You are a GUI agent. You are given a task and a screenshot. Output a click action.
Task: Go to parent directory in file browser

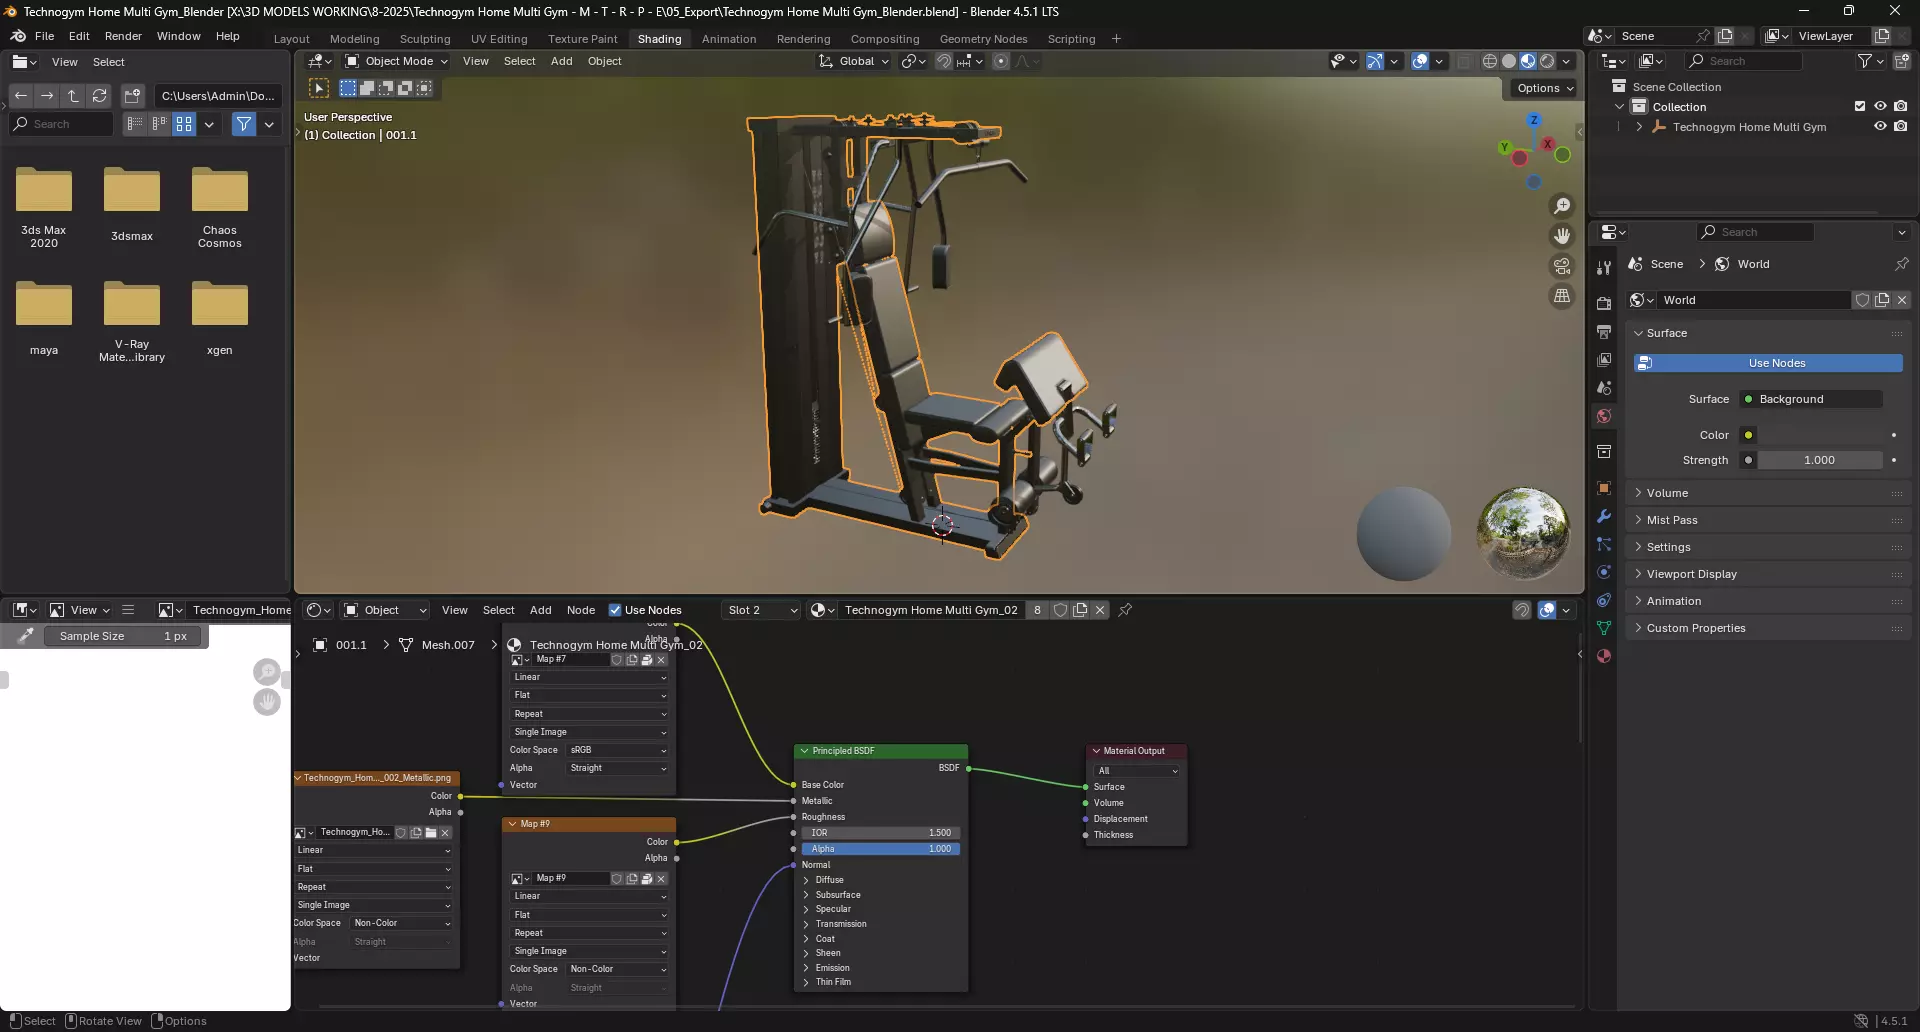tap(73, 96)
